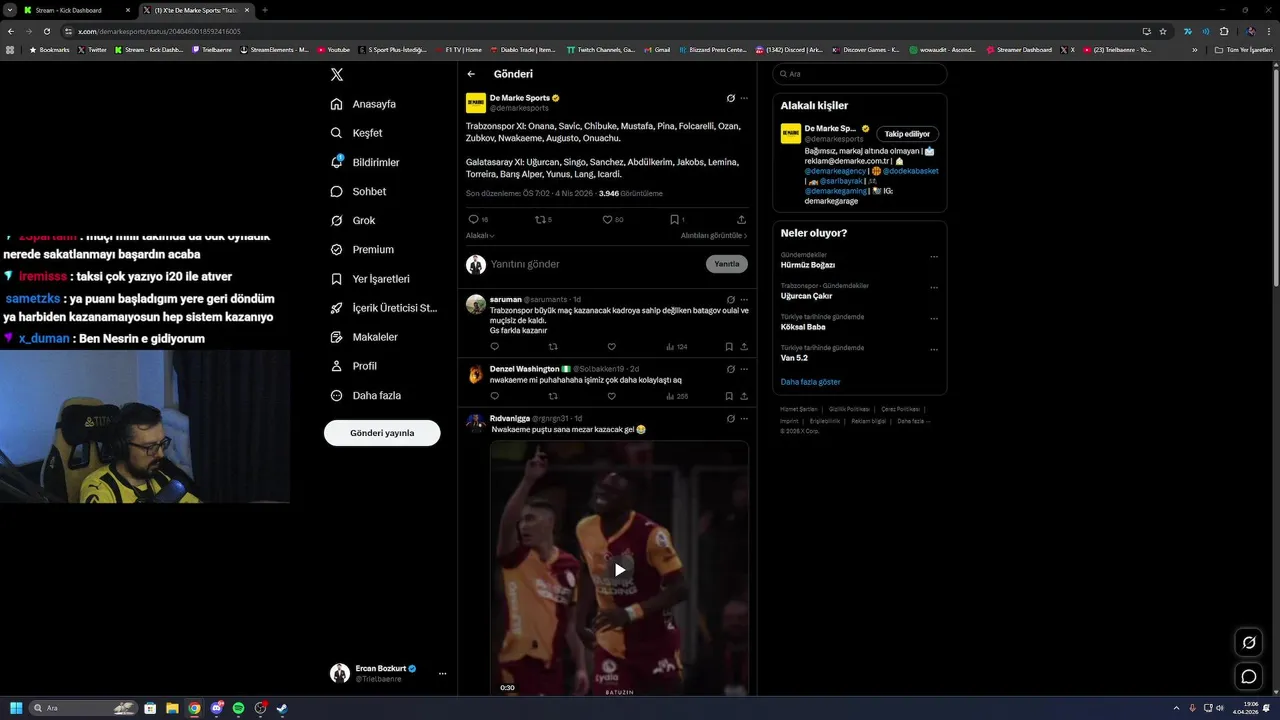Open more options on saruman's reply

(x=744, y=299)
